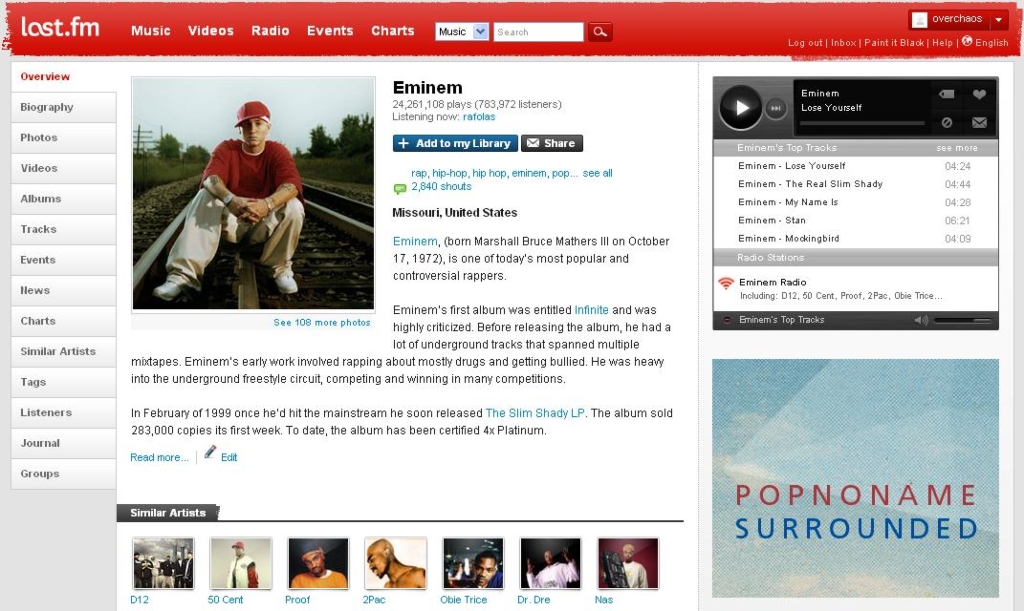Screen dimensions: 1024x611
Task: Skip to next track in player
Action: tap(775, 108)
